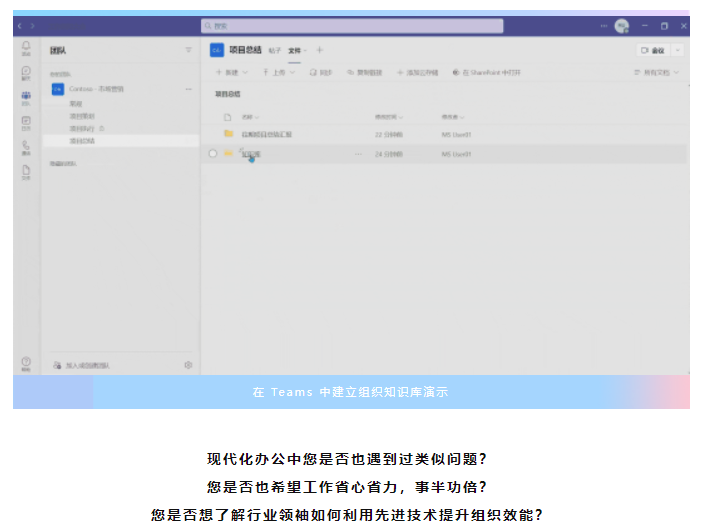This screenshot has width=707, height=530.
Task: Click MS User01 in first folder row
Action: pos(456,134)
